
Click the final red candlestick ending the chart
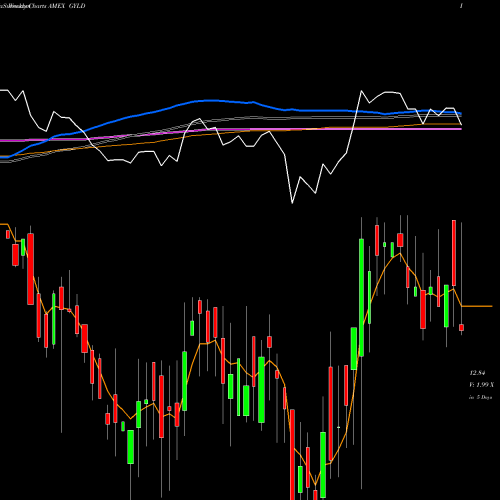[461, 327]
